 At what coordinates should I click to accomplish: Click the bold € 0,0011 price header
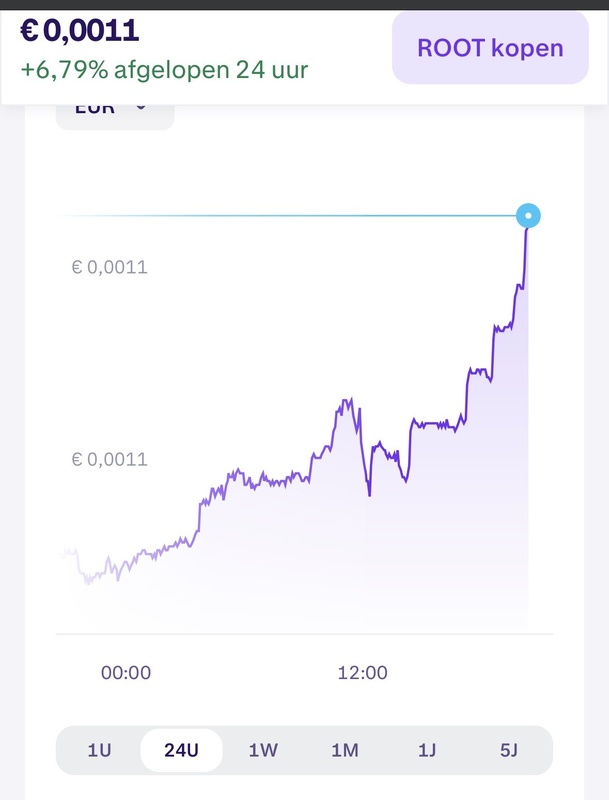[x=80, y=31]
